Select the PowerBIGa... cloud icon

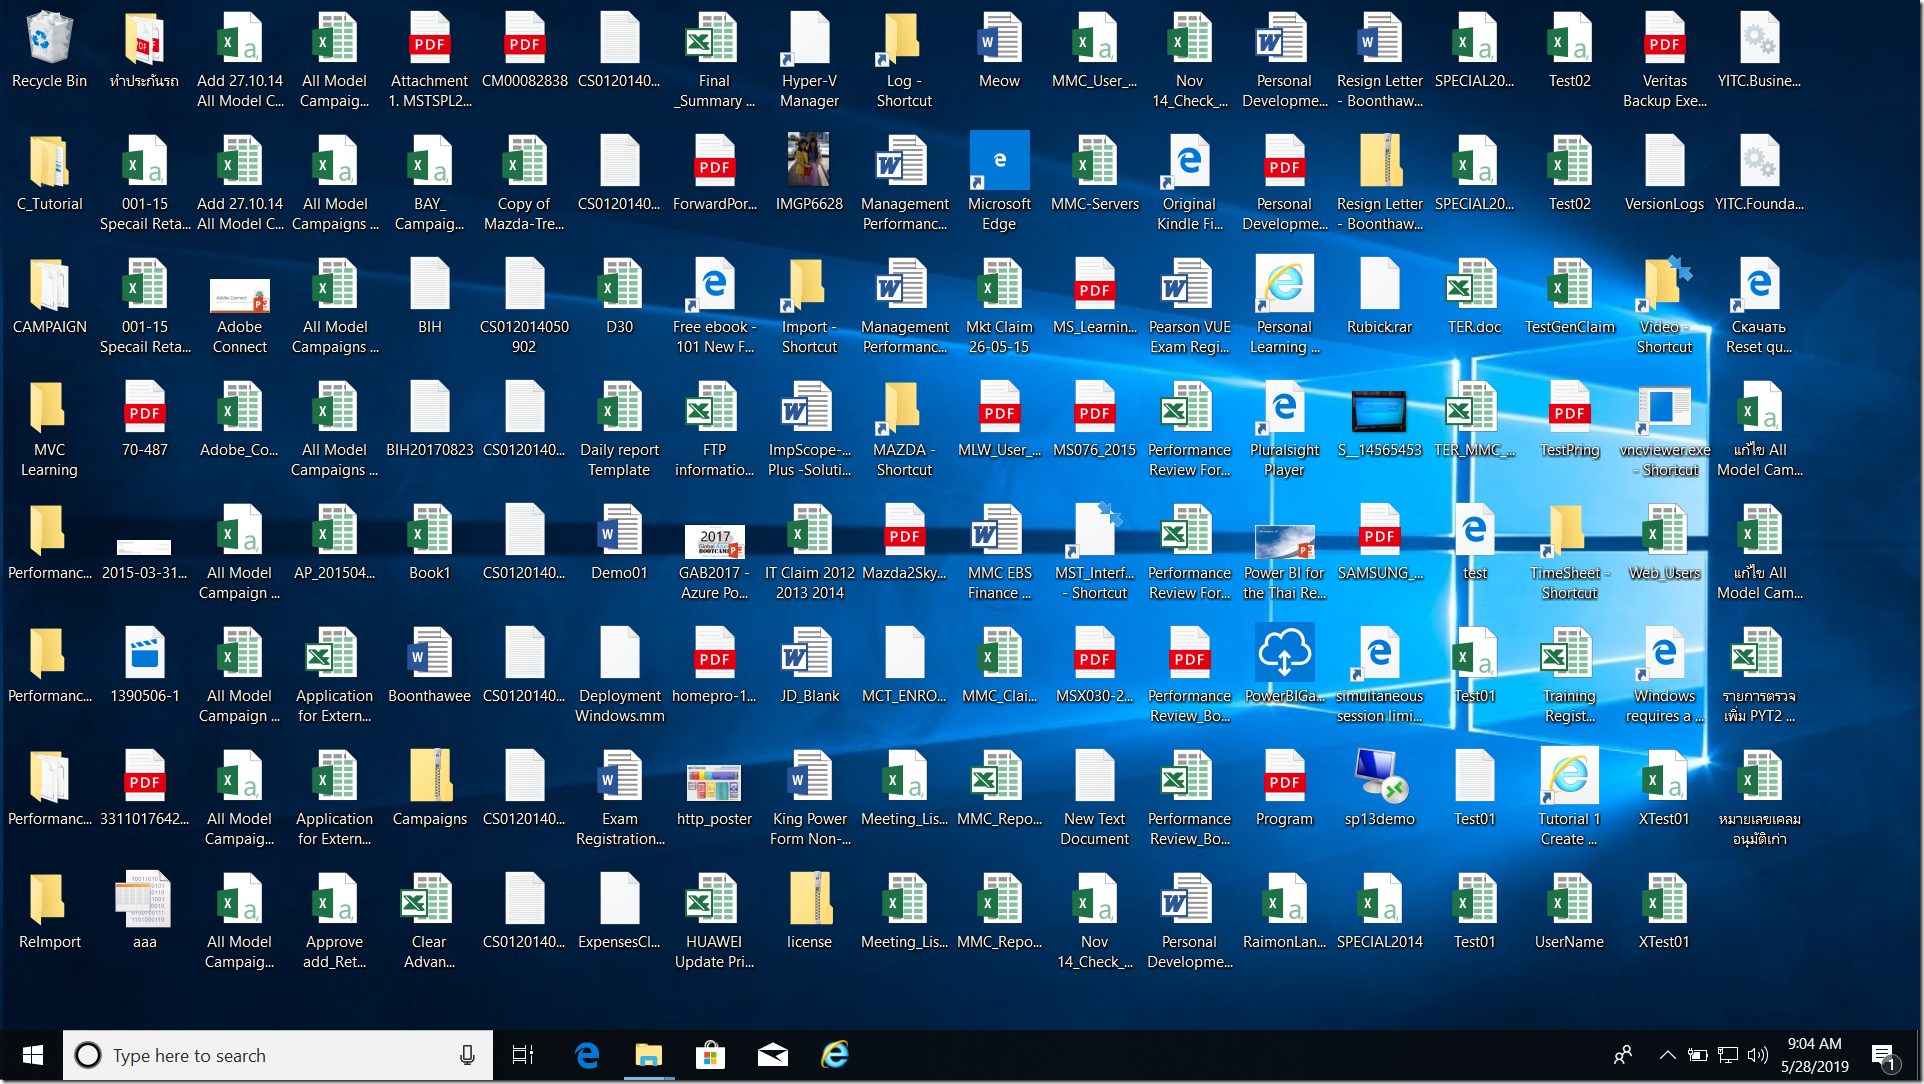[x=1284, y=664]
